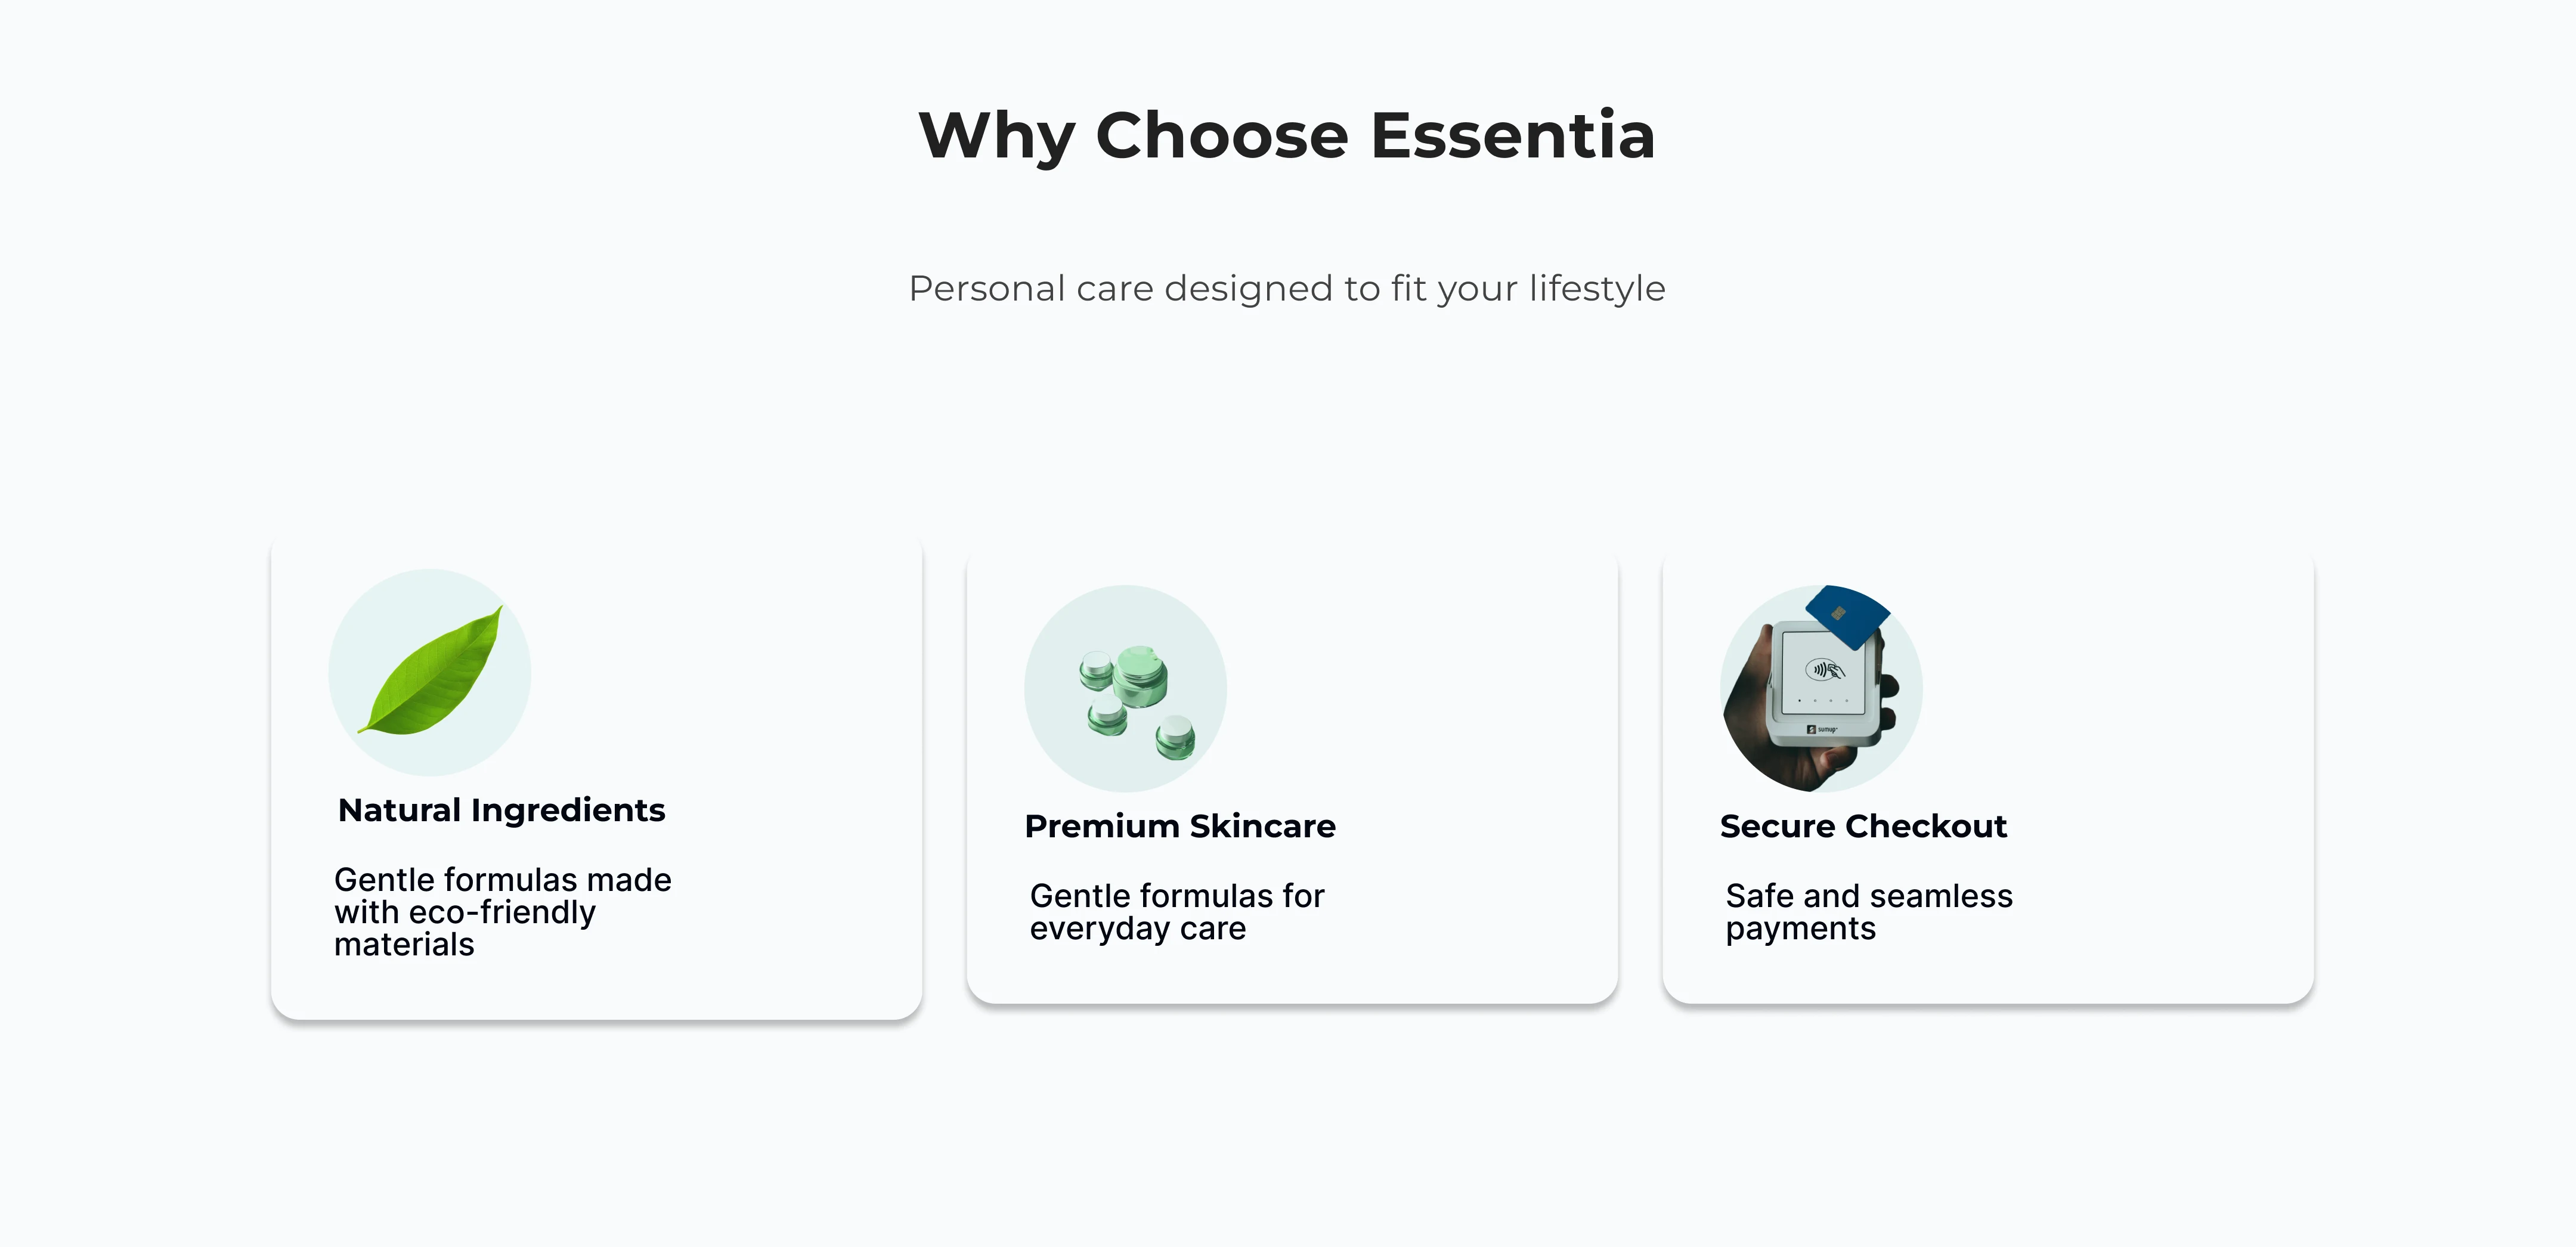2576x1247 pixels.
Task: Click the skincare jars icon
Action: point(1125,689)
